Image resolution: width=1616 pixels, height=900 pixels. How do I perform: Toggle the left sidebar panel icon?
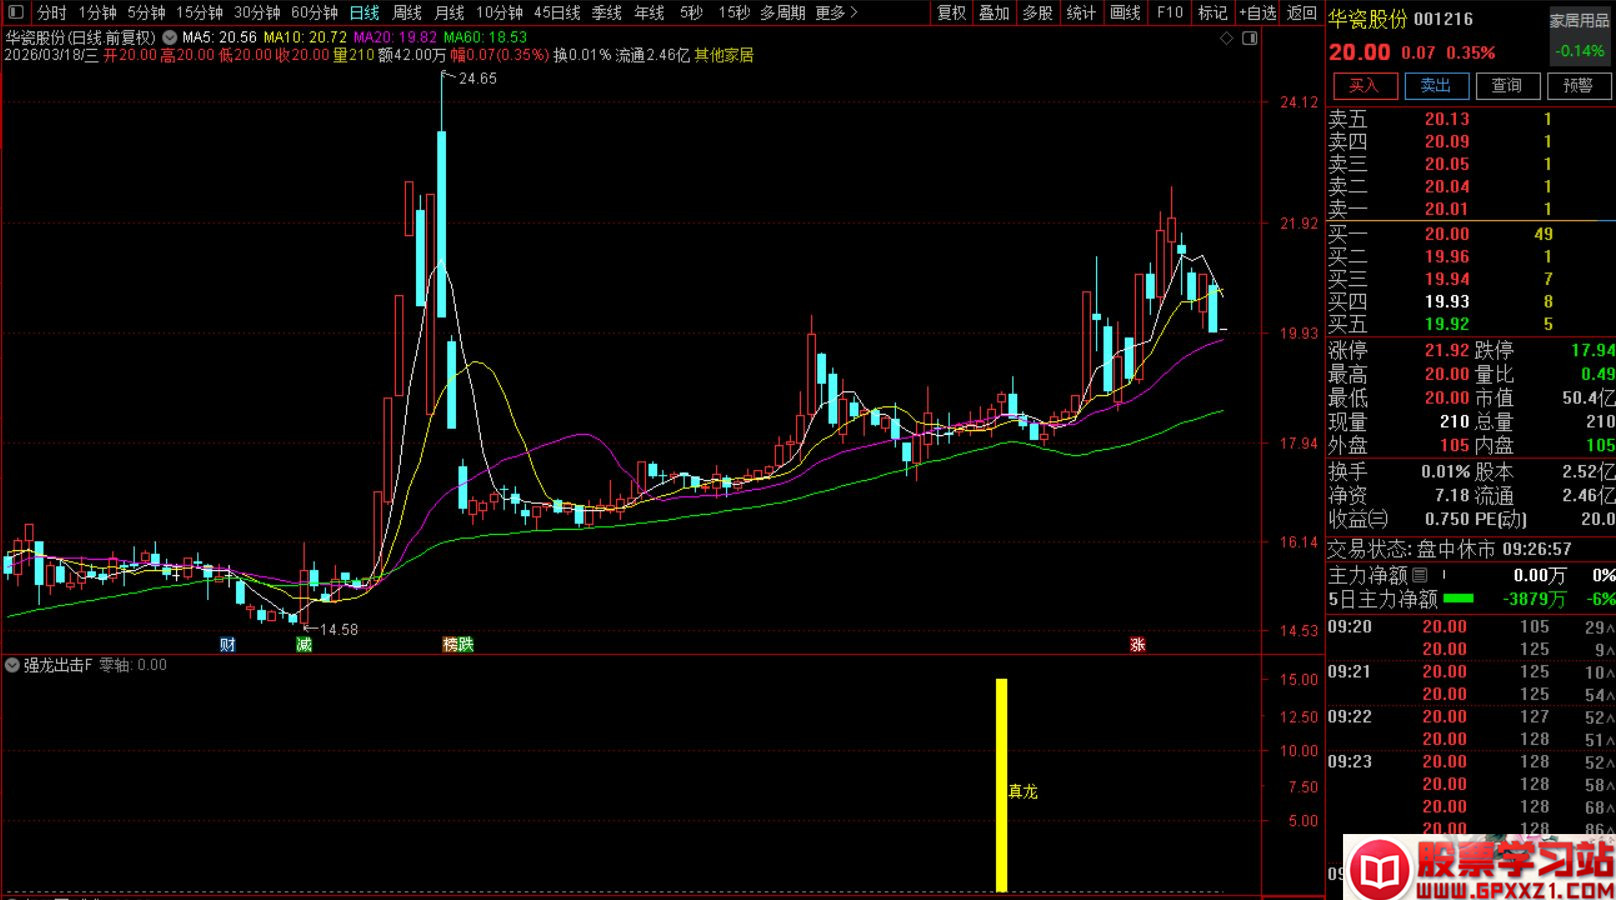tap(15, 12)
